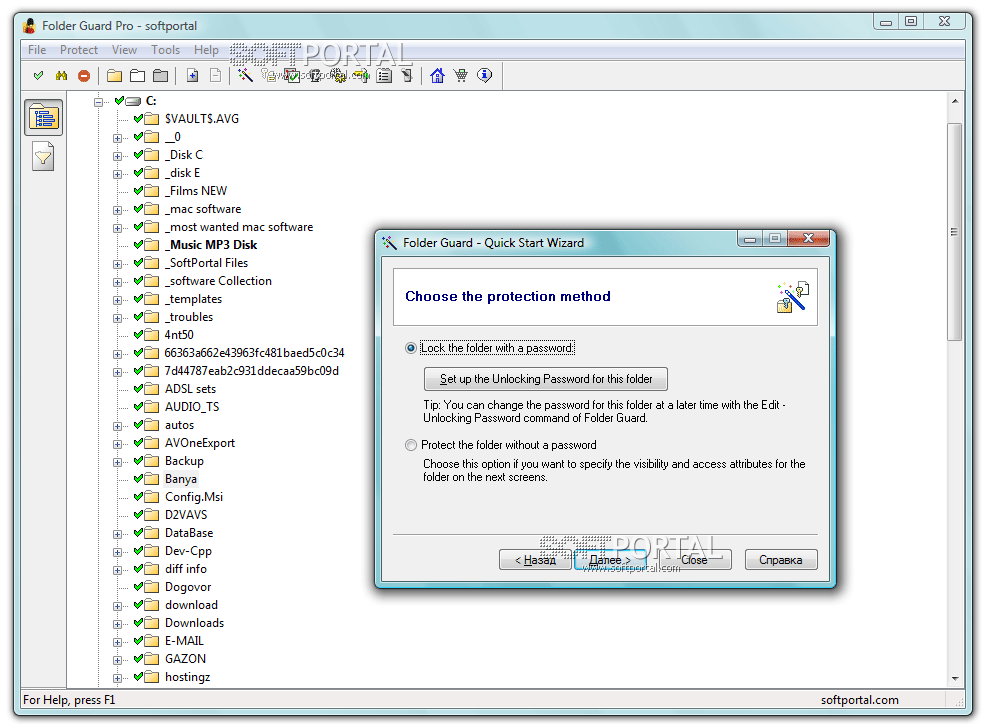Select the _Music MP3 Disk folder

(211, 245)
